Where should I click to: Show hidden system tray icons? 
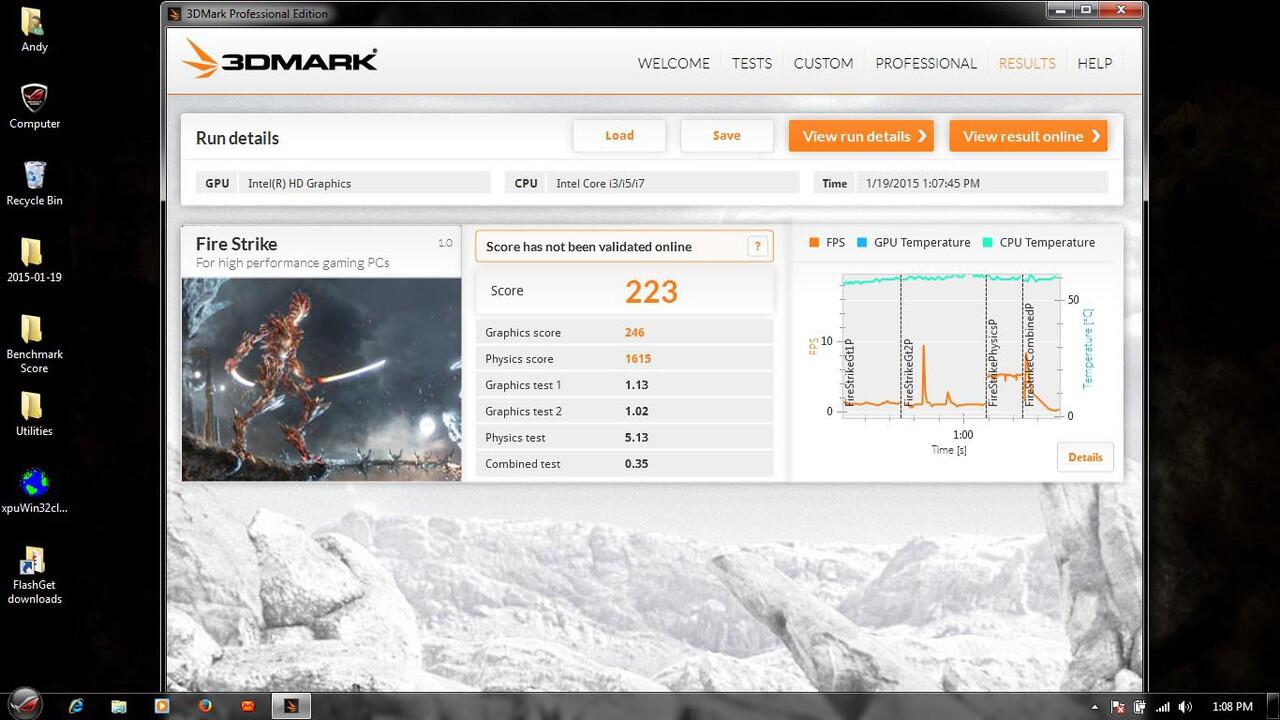pos(1094,707)
